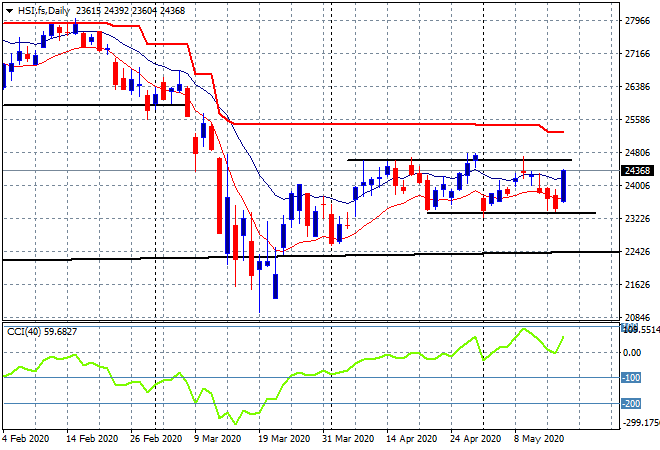Image resolution: width=660 pixels, height=450 pixels.
Task: Click the 4 Feb 2020 date label
Action: 26,439
